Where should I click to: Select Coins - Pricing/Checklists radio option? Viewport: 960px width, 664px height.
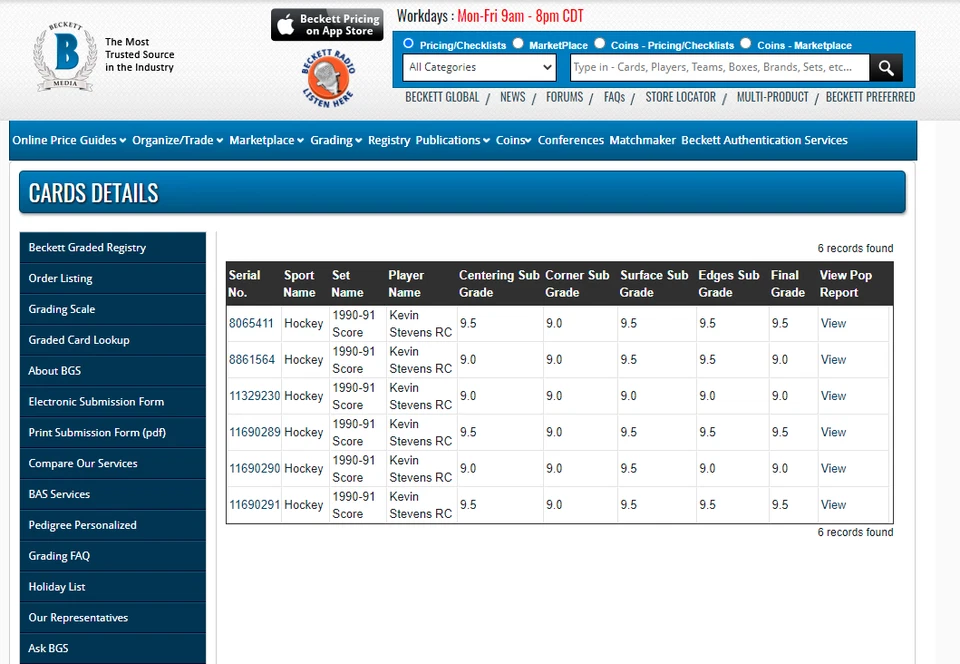599,43
